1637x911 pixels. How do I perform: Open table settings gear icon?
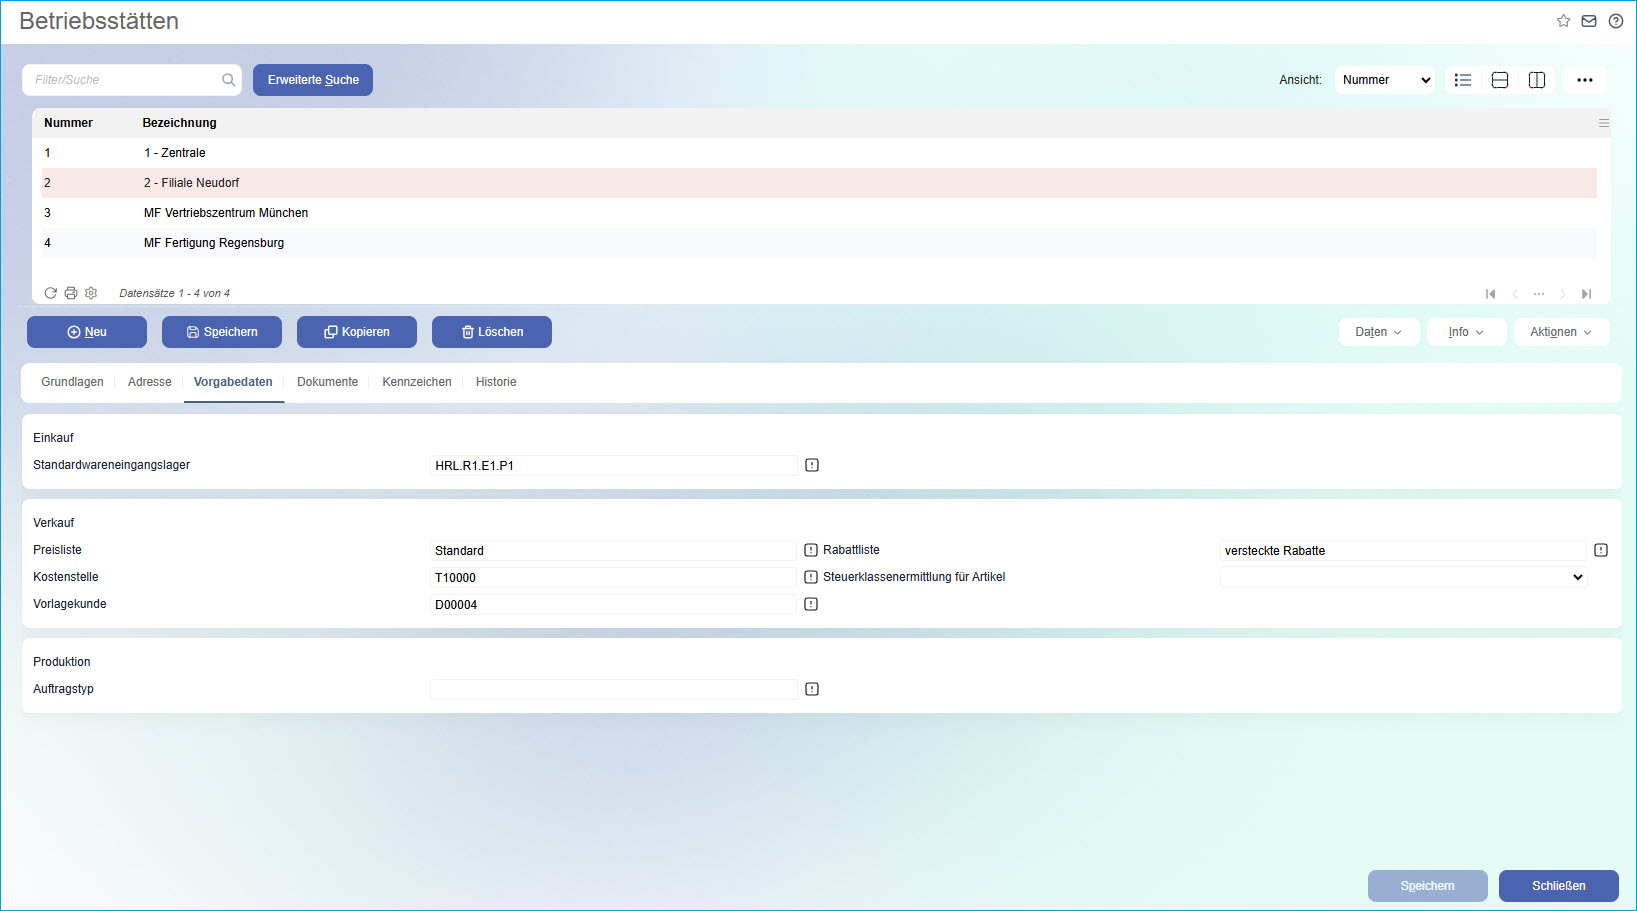point(91,293)
